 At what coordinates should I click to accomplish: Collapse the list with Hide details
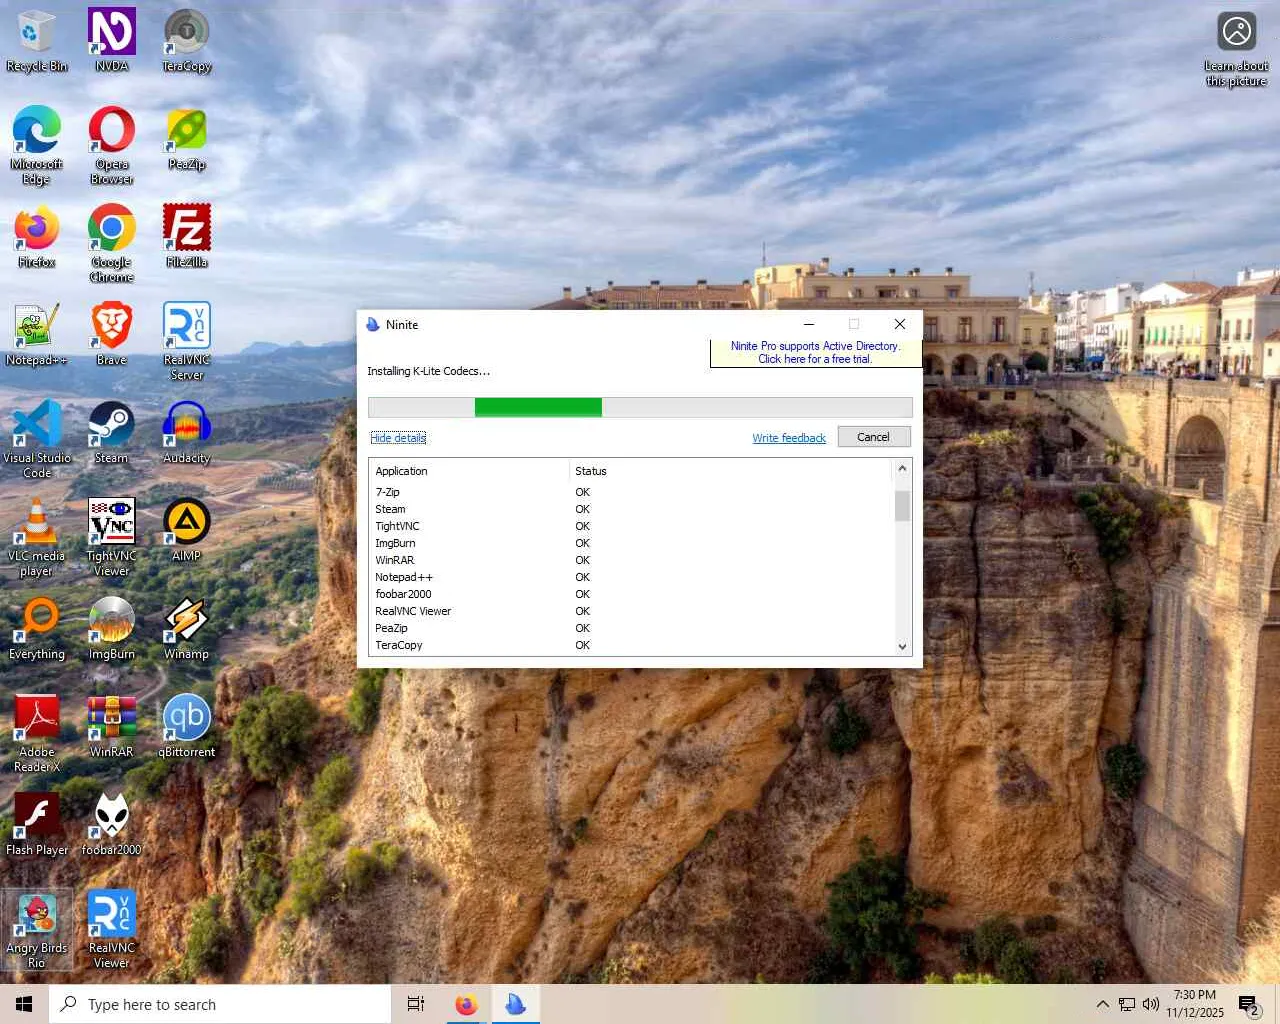(x=398, y=438)
